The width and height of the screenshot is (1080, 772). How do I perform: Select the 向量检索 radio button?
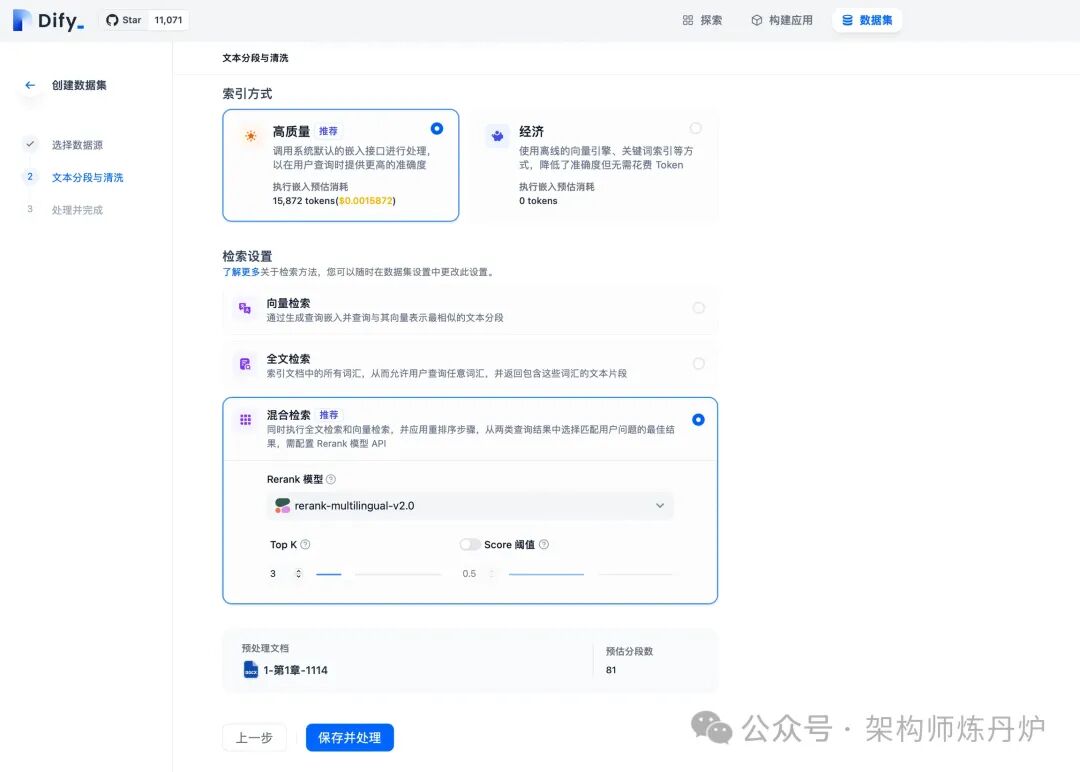698,308
